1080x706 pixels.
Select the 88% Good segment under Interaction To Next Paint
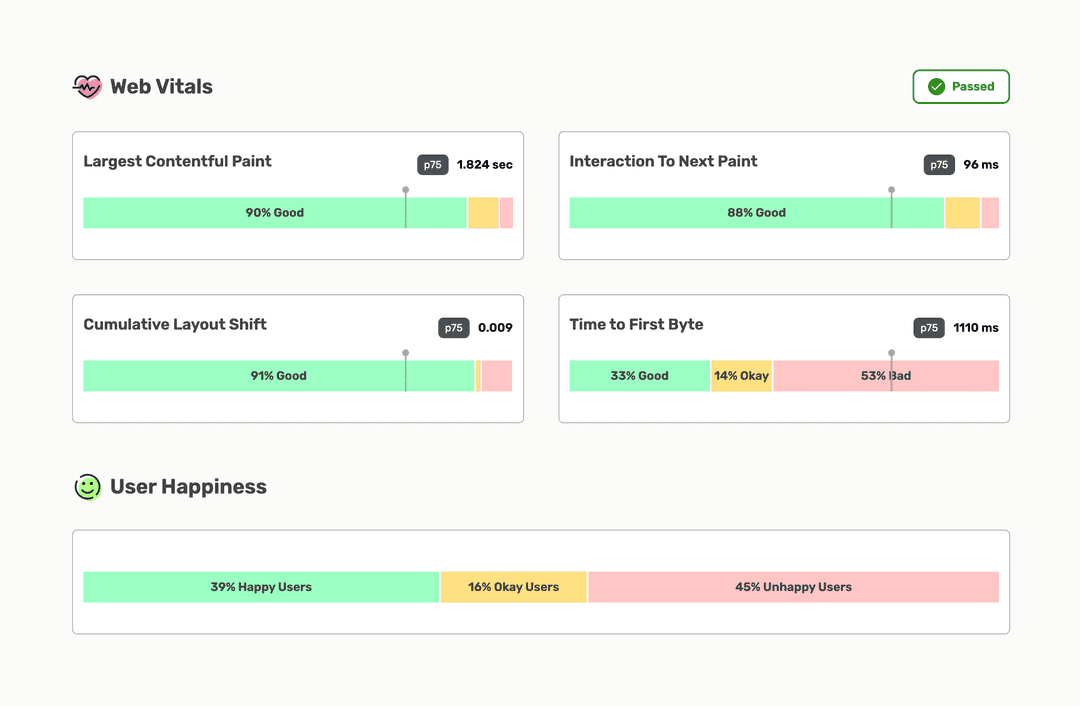point(756,212)
